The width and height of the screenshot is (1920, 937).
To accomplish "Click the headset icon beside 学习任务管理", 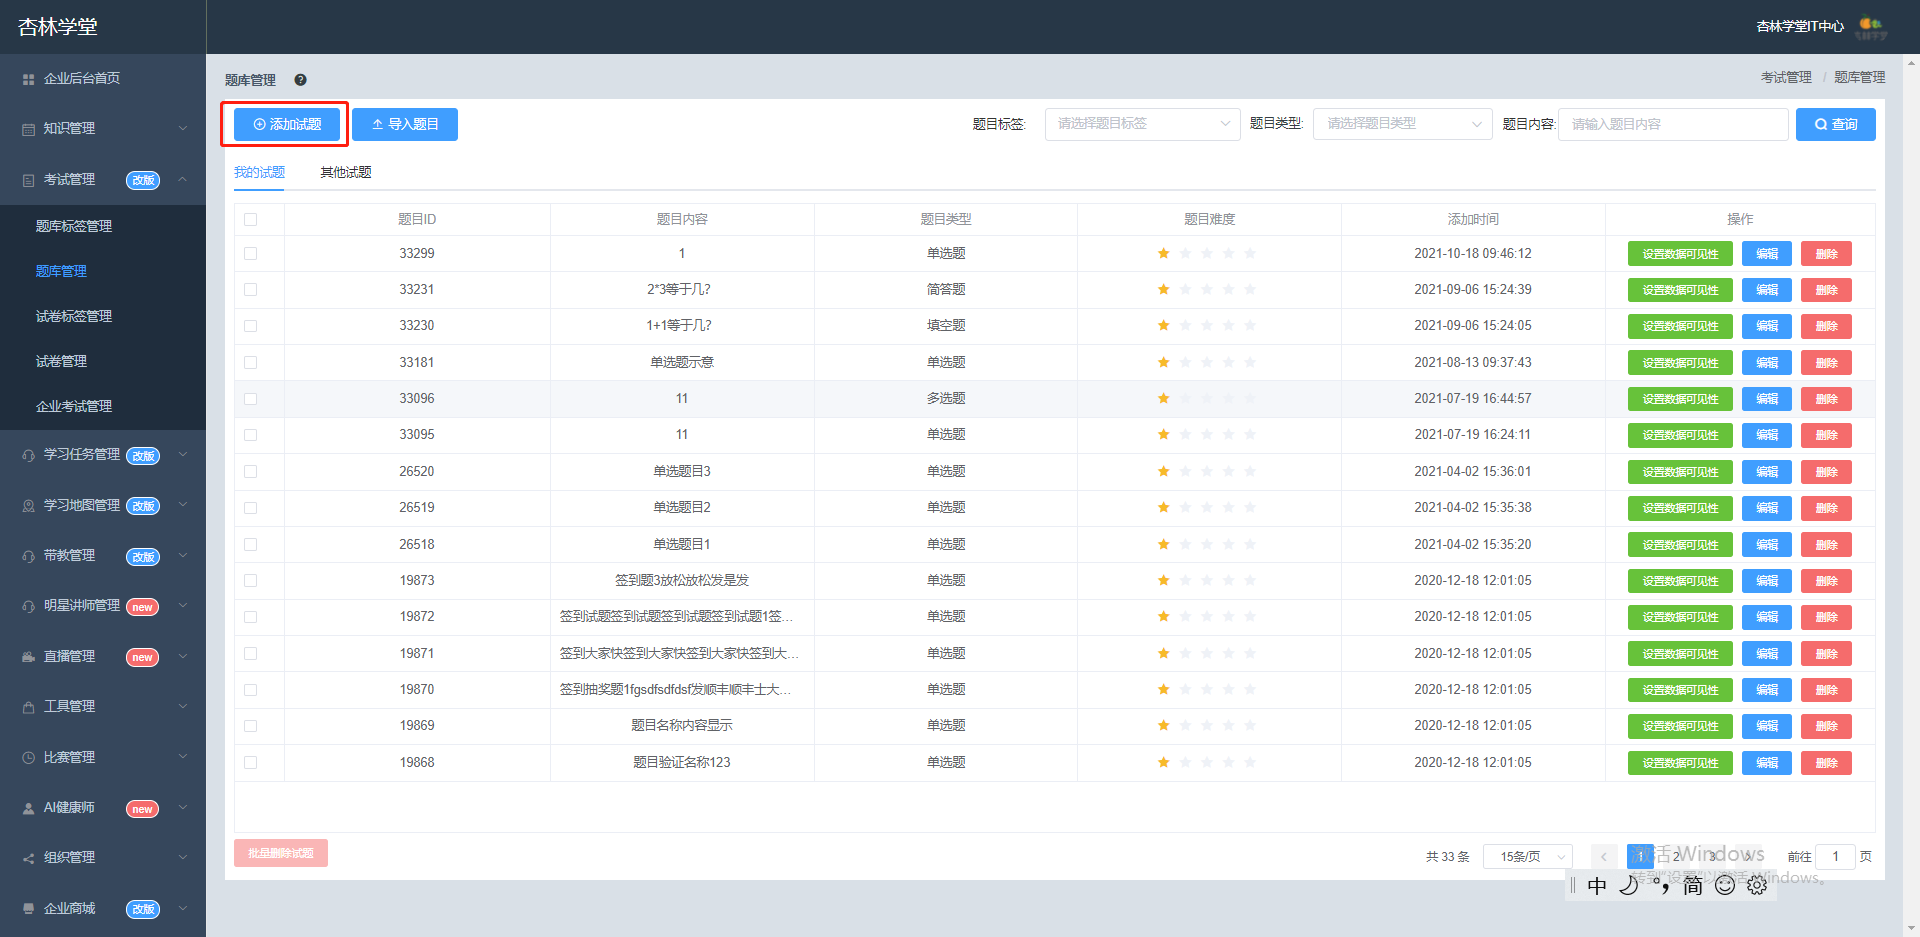I will pos(28,455).
